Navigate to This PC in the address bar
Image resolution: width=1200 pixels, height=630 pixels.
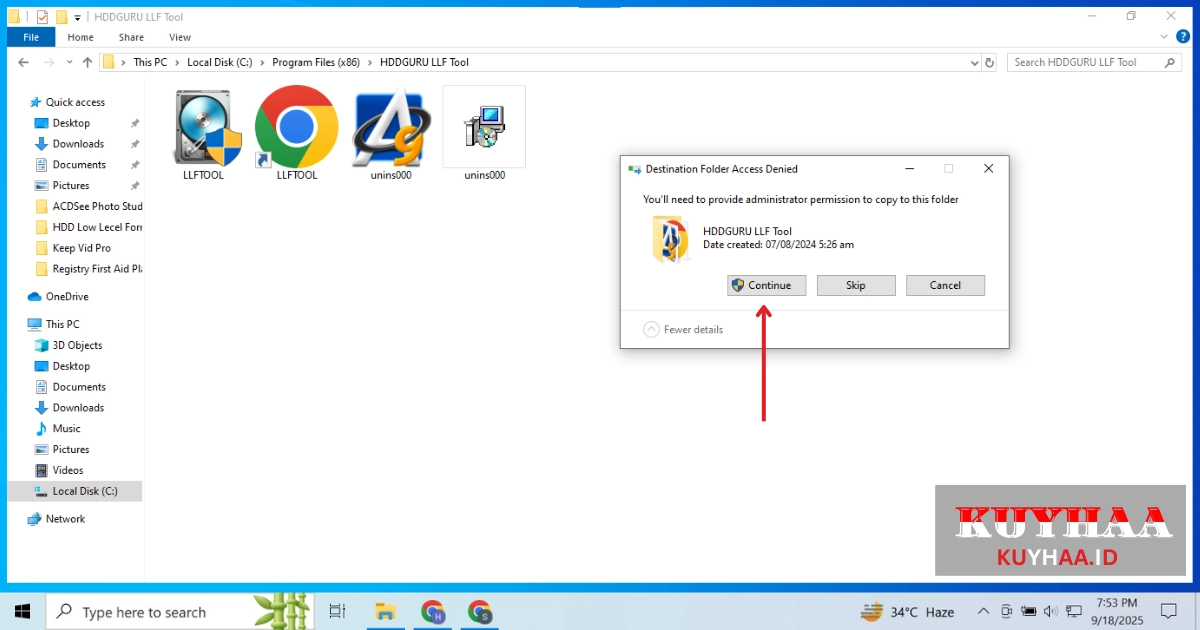click(x=151, y=62)
